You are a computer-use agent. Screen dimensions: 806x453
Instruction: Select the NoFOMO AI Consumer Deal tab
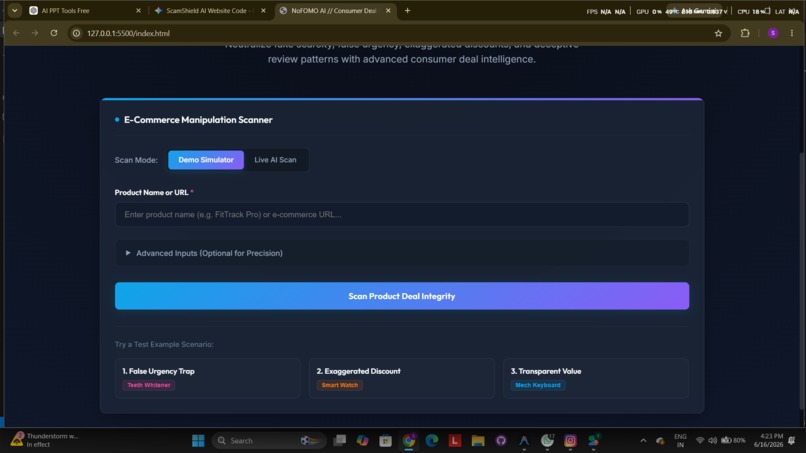pos(335,10)
